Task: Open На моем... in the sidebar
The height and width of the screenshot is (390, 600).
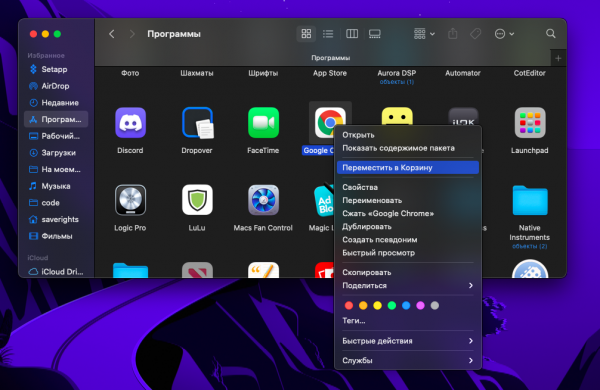Action: [56, 169]
